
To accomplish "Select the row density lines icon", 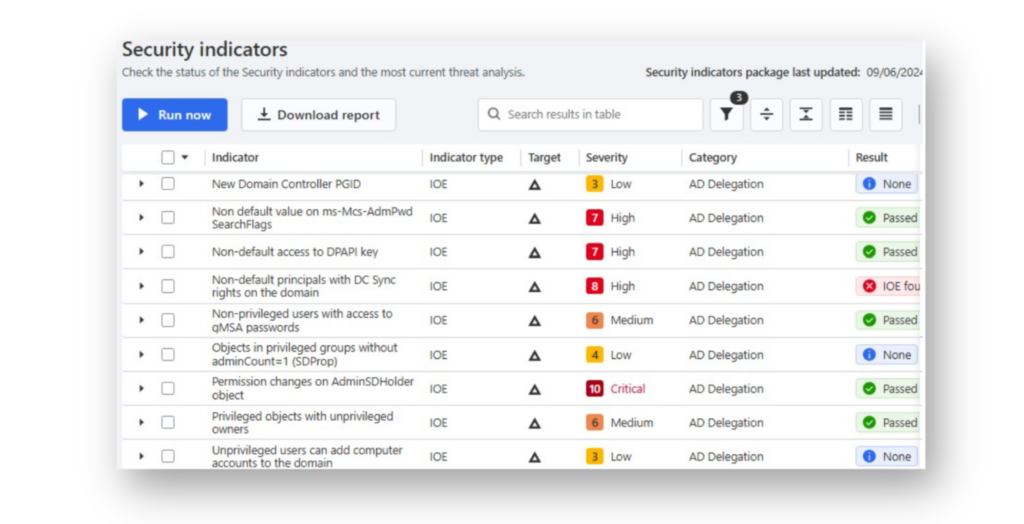I will [x=886, y=114].
